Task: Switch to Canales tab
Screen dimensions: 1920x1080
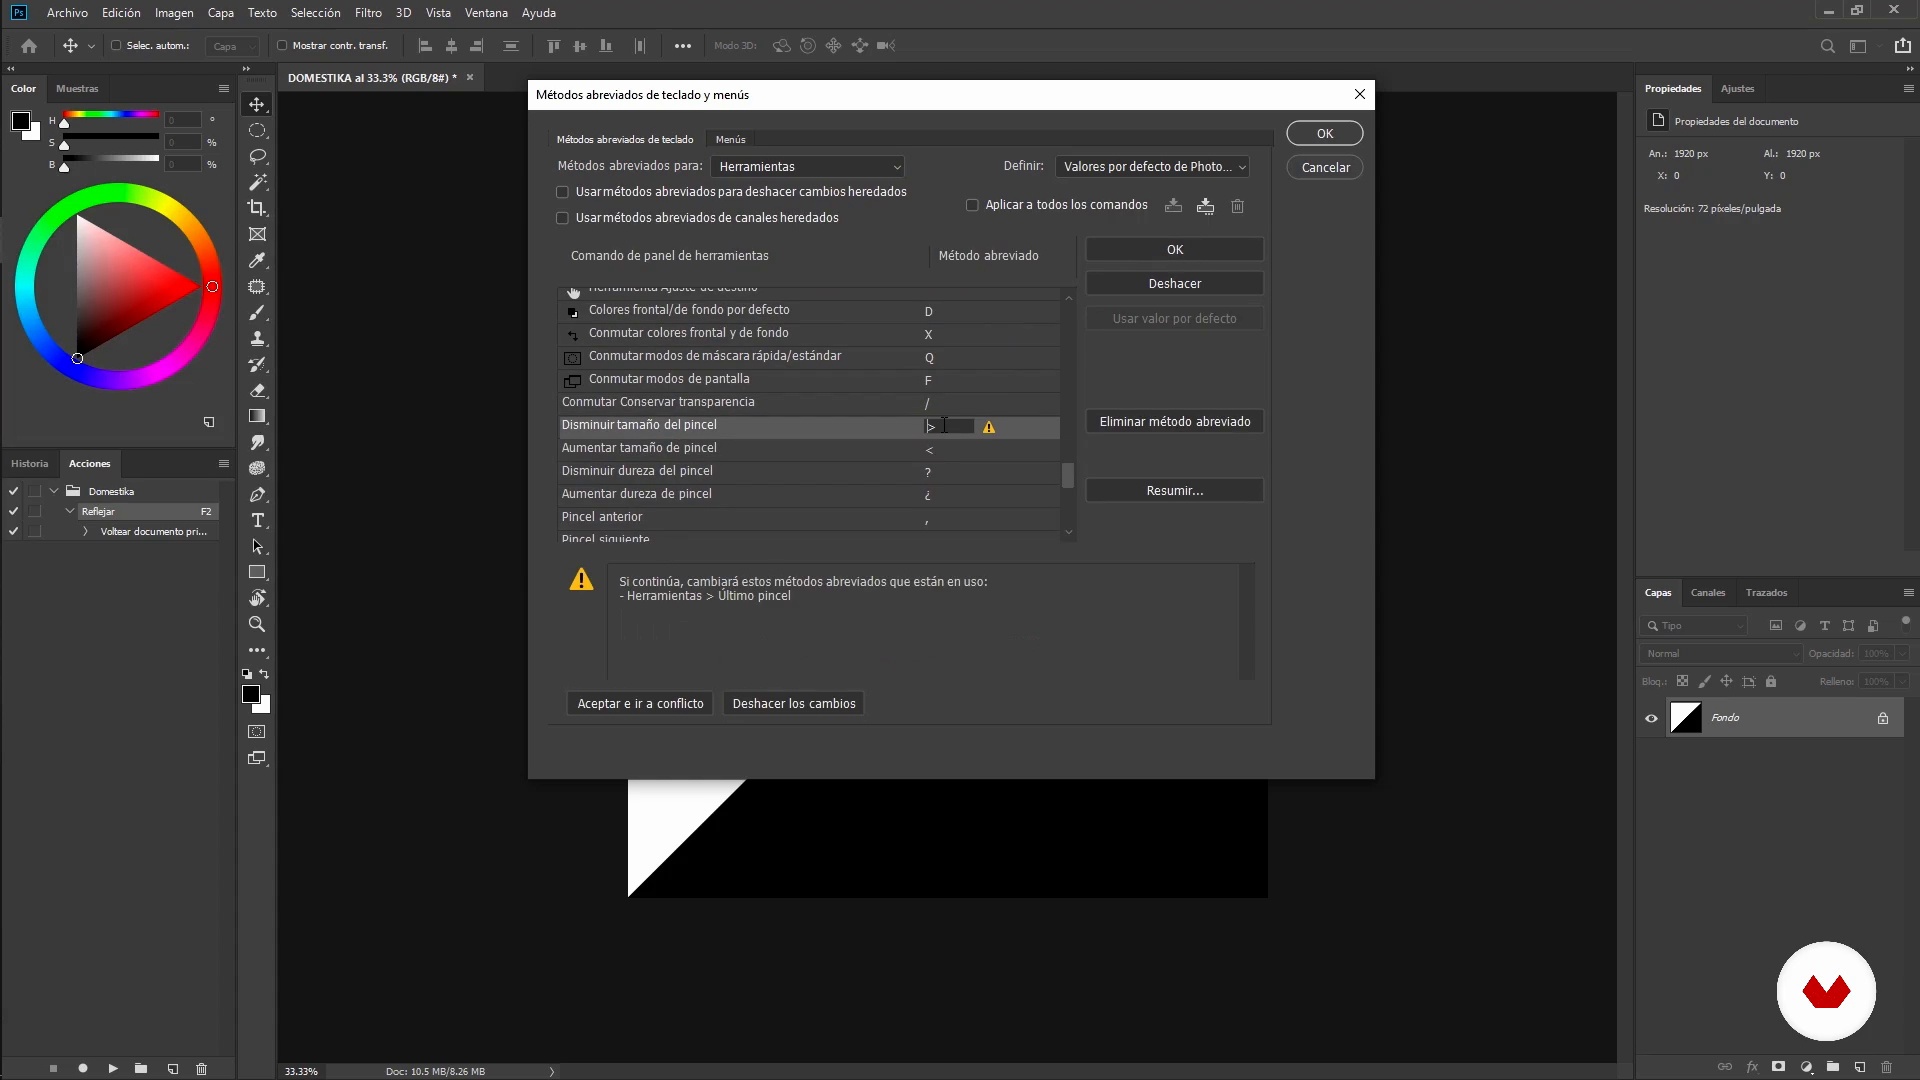Action: click(x=1707, y=593)
